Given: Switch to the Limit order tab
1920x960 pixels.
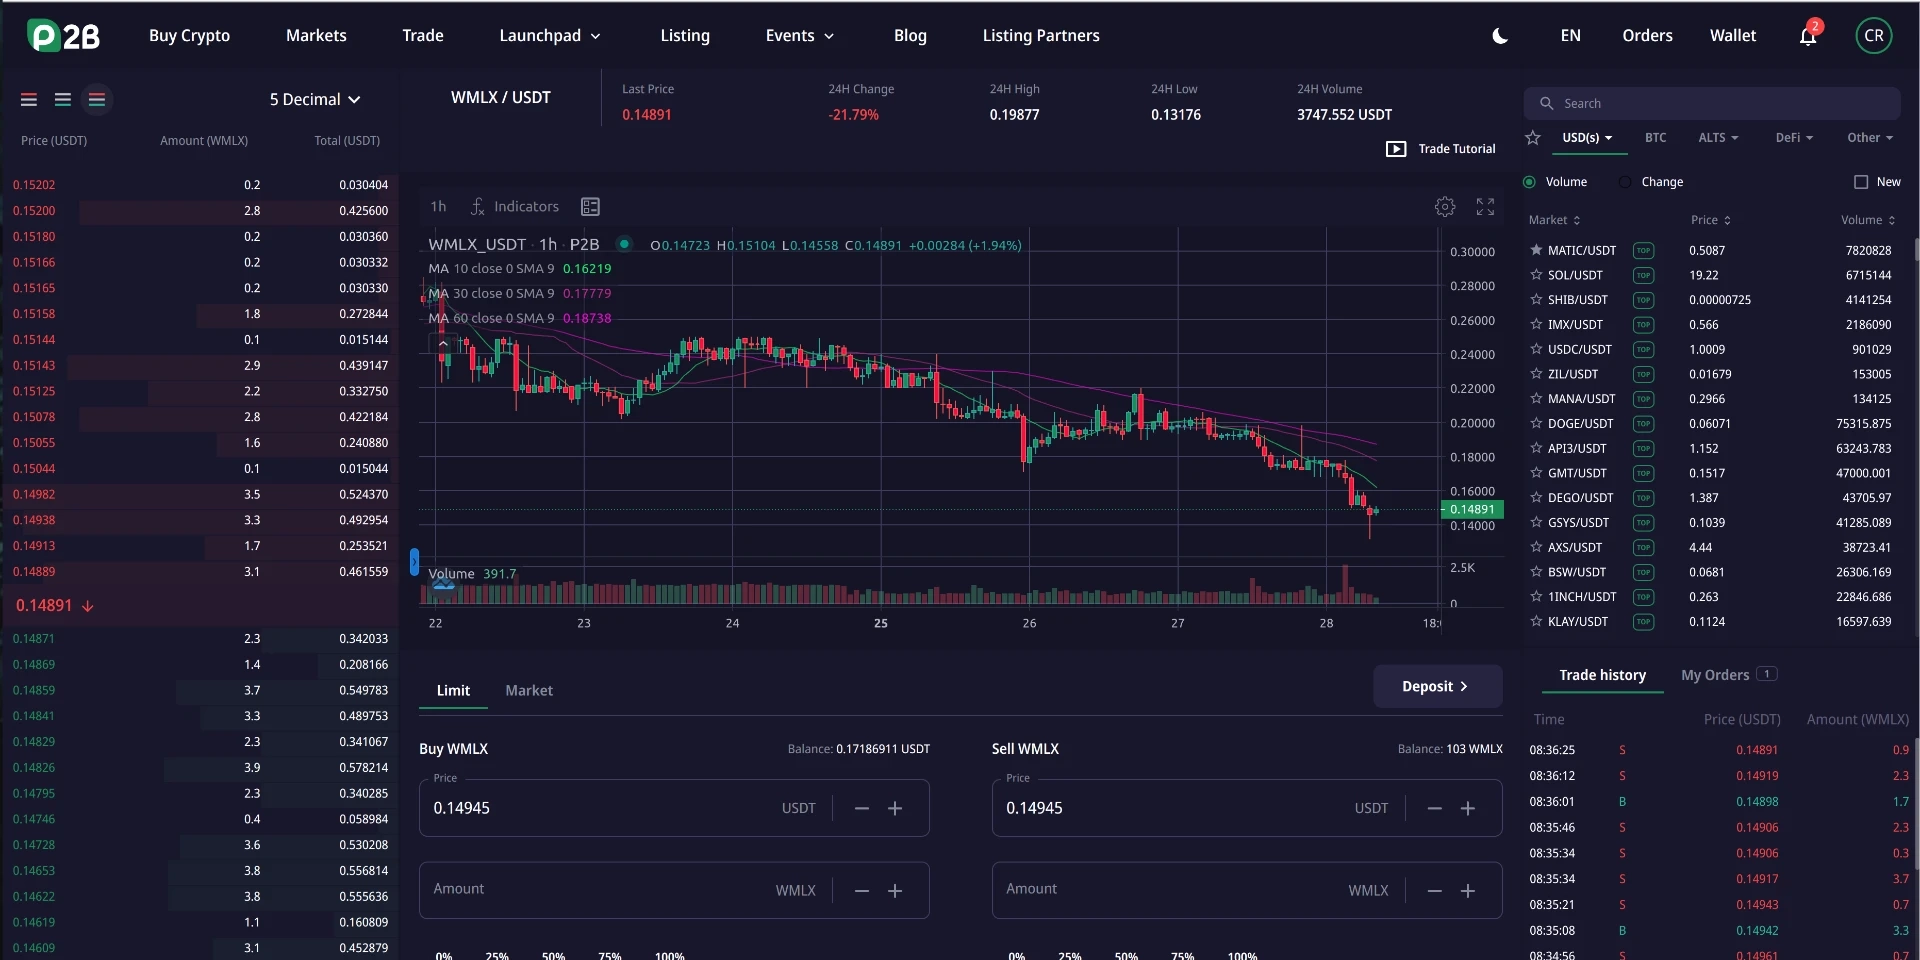Looking at the screenshot, I should (453, 691).
